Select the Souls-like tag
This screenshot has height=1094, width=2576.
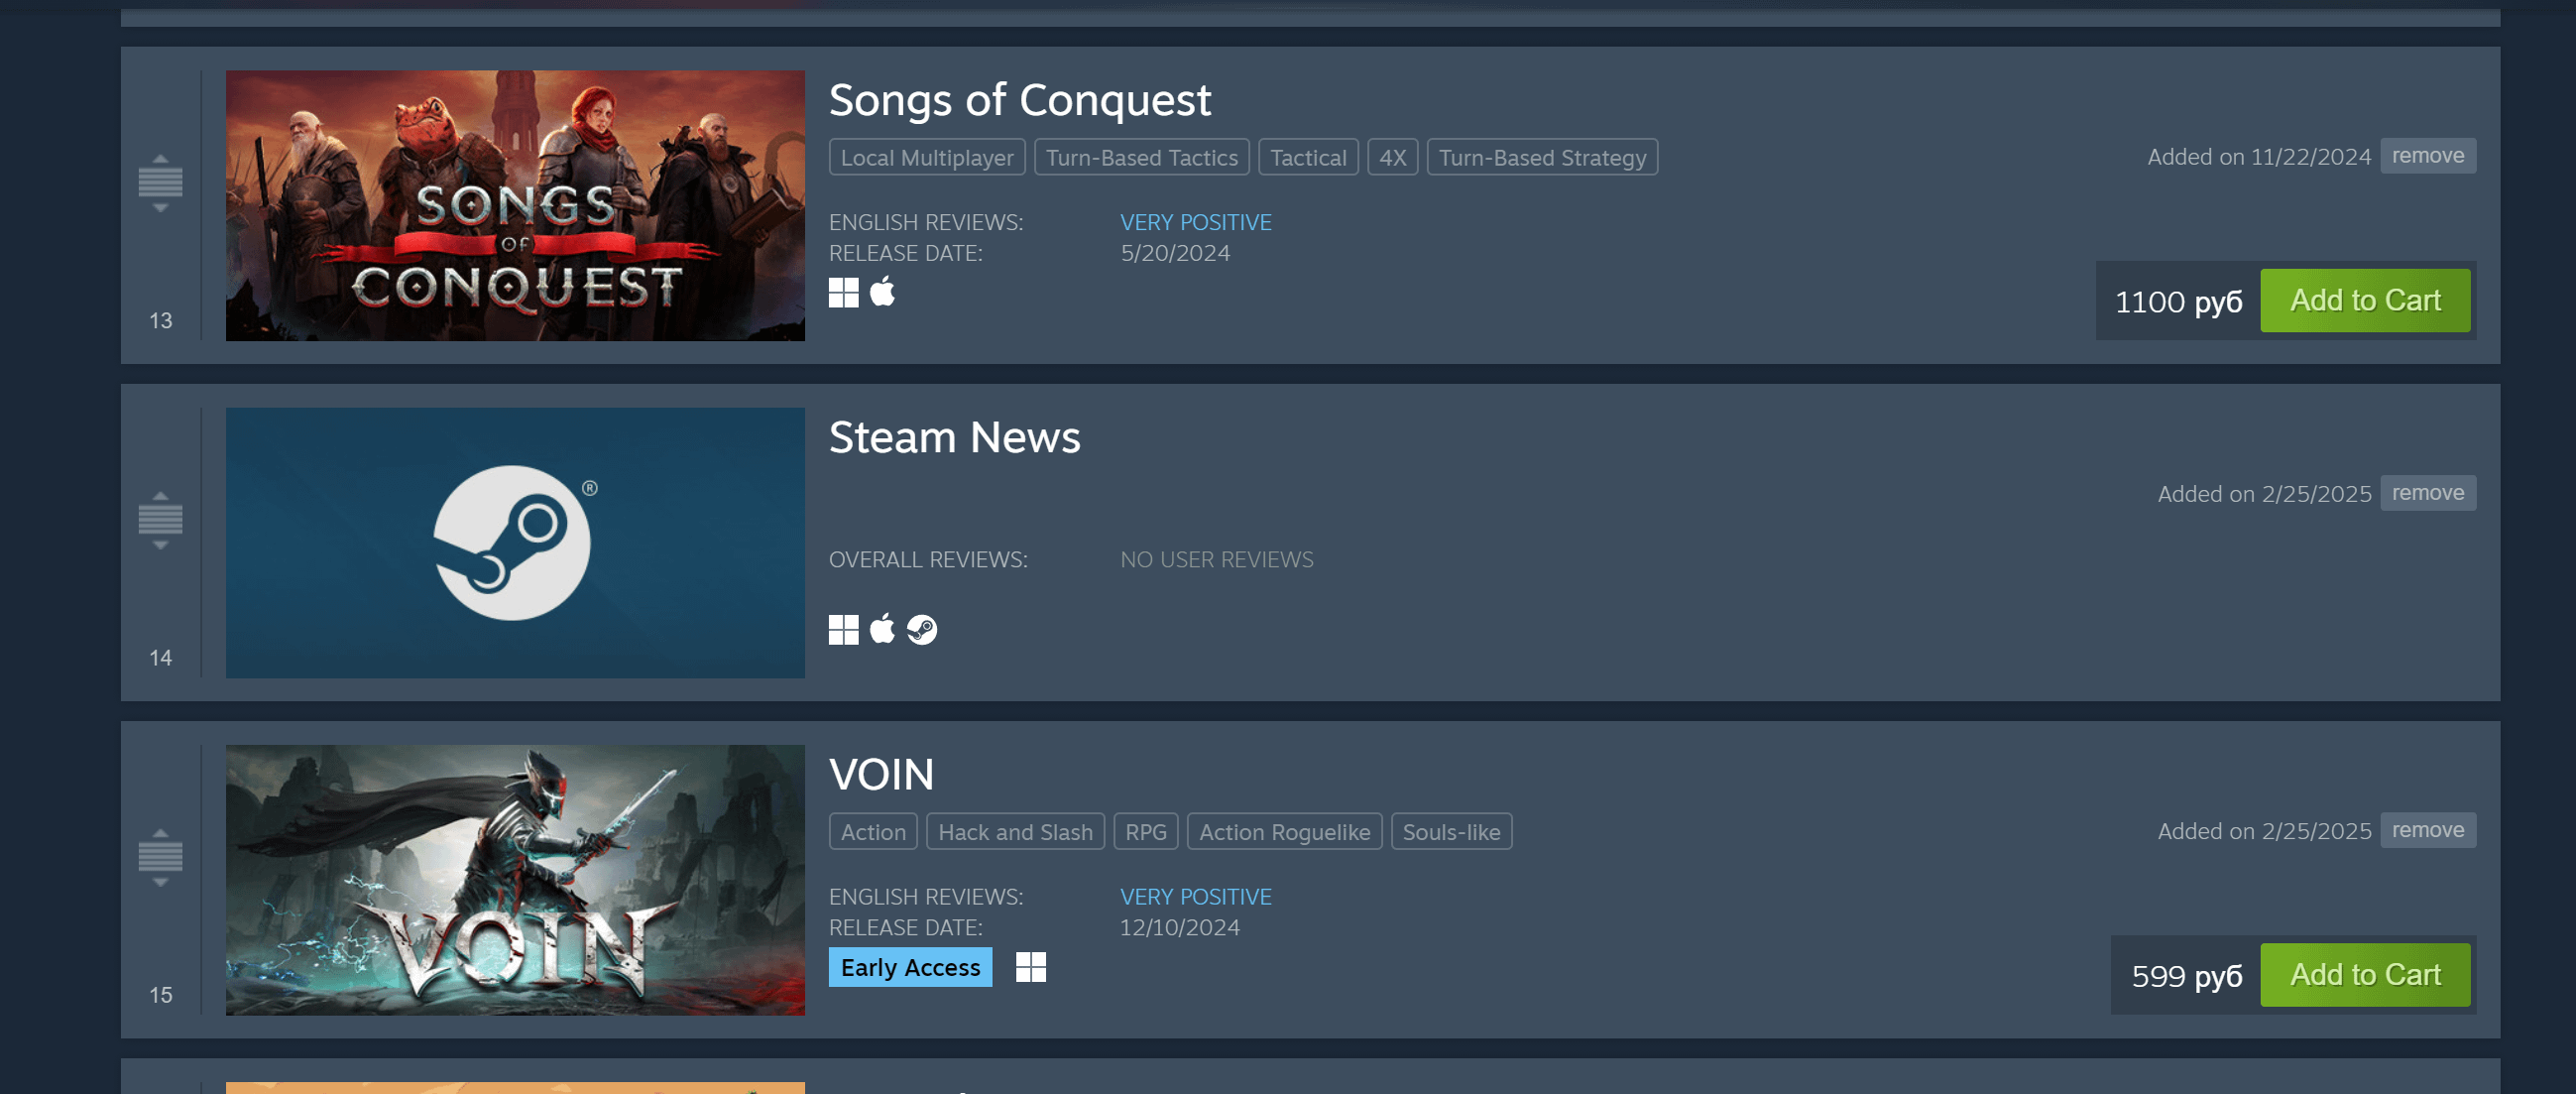pos(1451,832)
